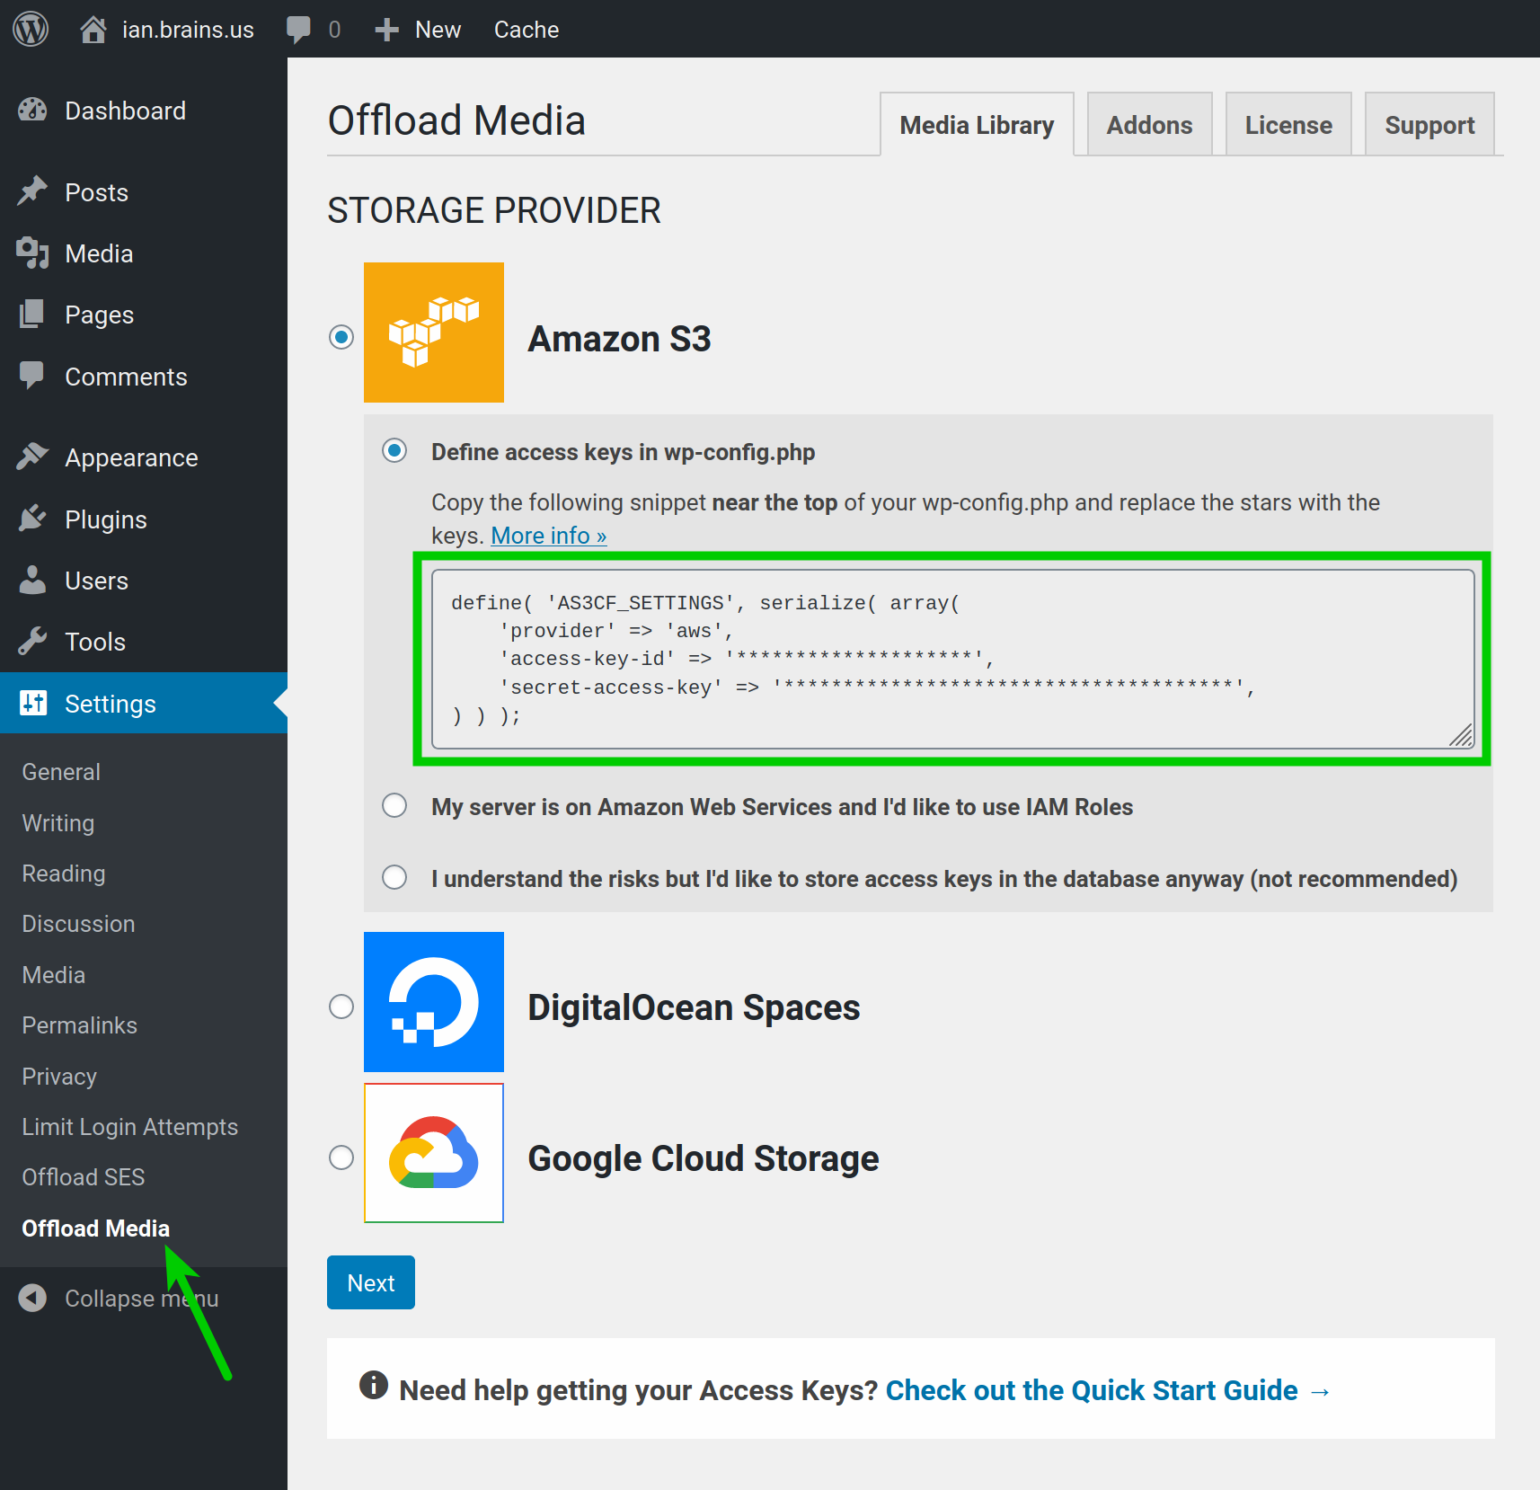Click the Collapse menu label
The image size is (1540, 1490).
click(x=141, y=1298)
